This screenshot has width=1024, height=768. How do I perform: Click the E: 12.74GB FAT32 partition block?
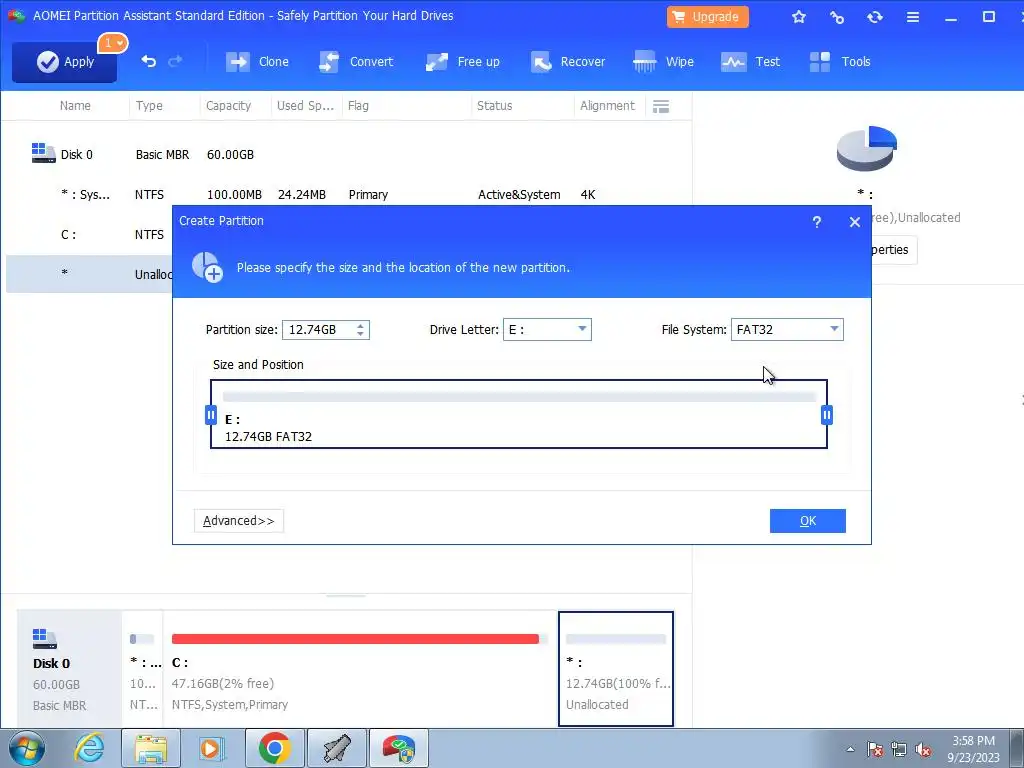pos(519,414)
